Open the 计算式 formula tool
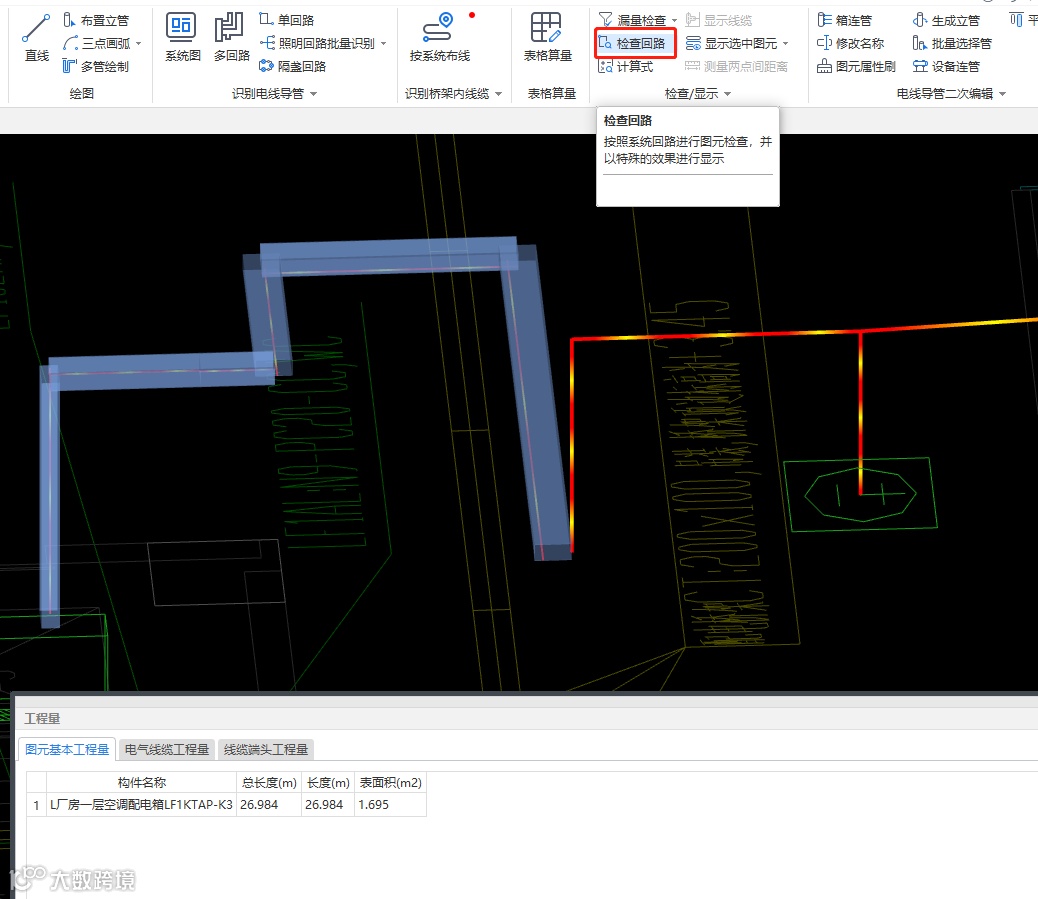The width and height of the screenshot is (1038, 899). coord(625,66)
